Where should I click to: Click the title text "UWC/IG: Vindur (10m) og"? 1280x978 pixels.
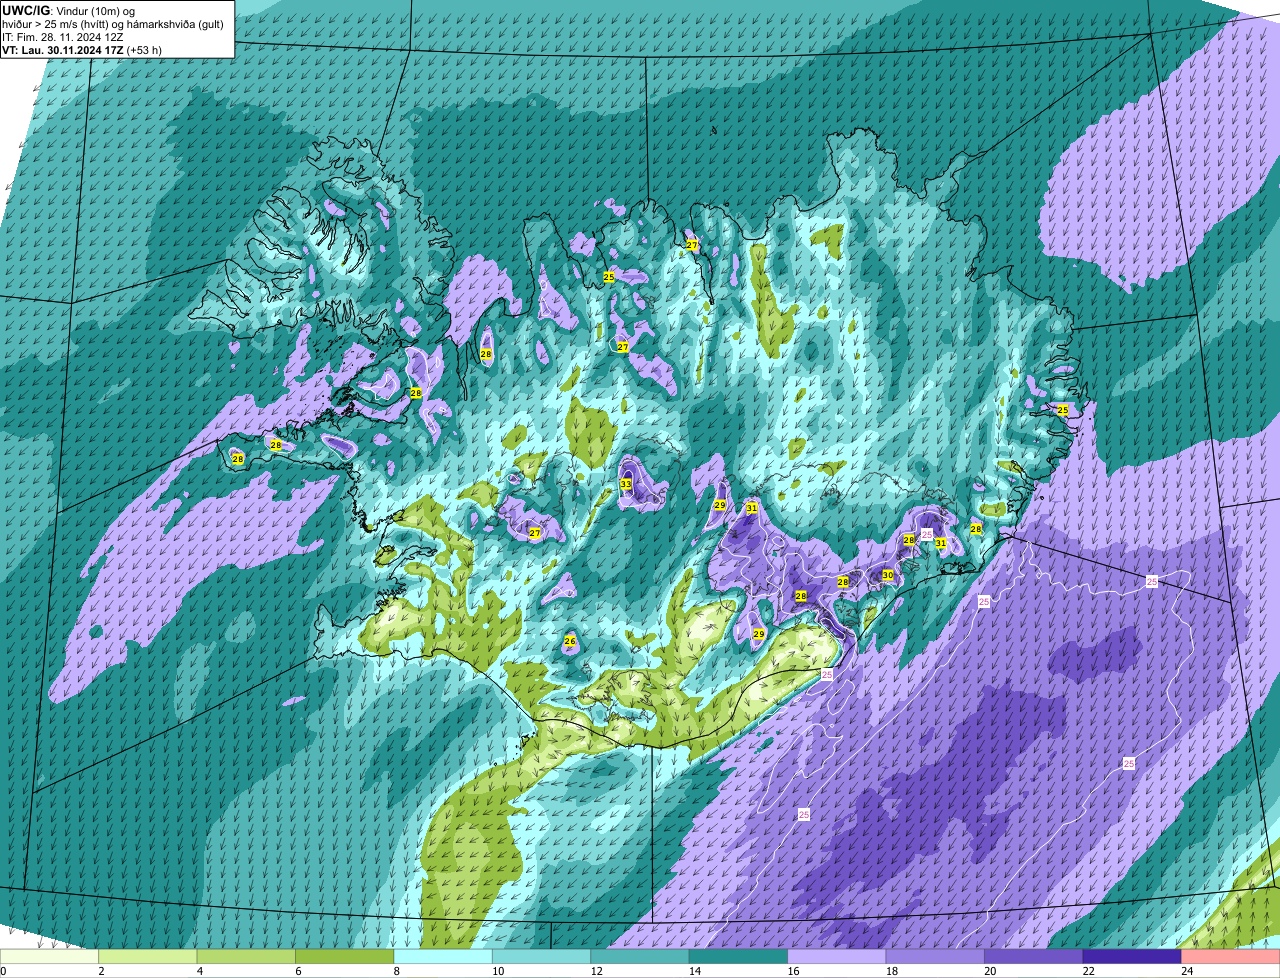[69, 10]
